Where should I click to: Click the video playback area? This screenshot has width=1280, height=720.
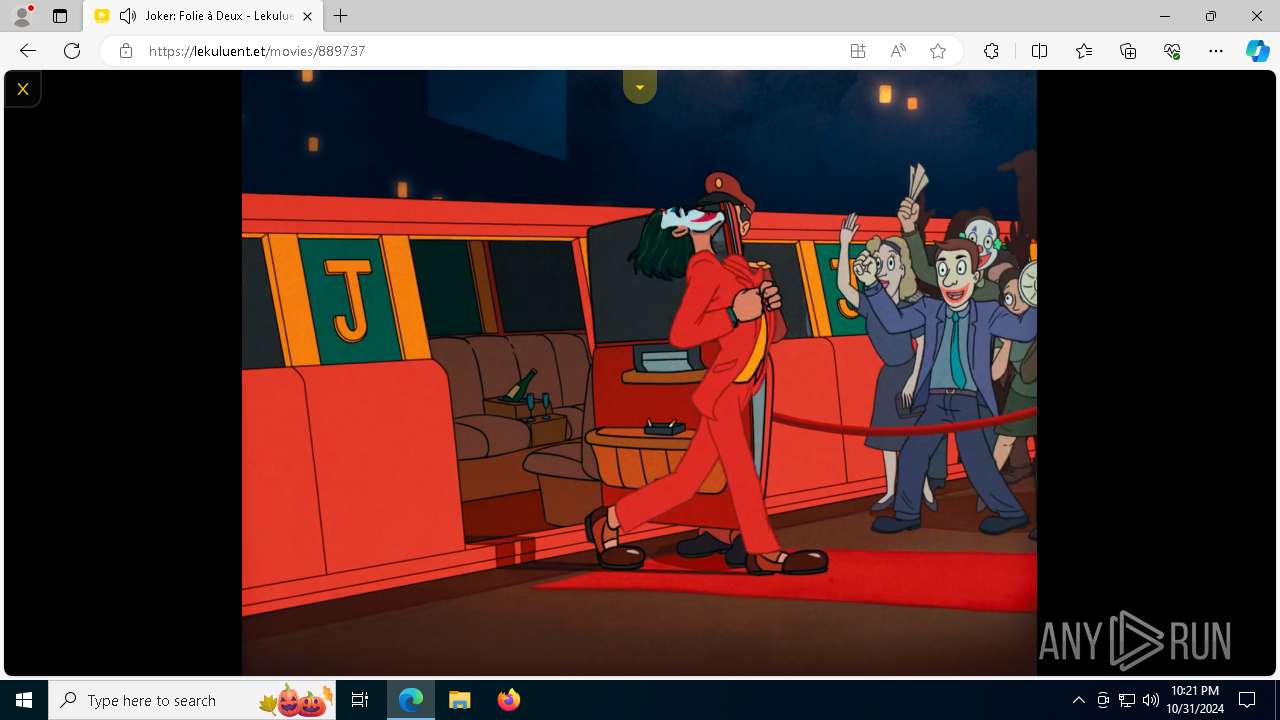(639, 373)
